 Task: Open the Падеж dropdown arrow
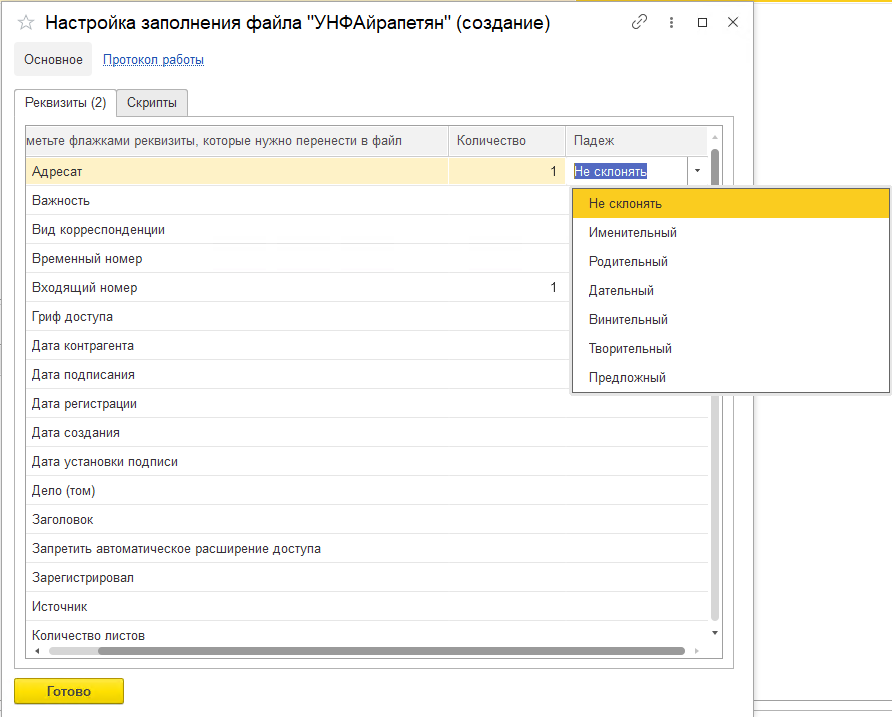point(696,171)
